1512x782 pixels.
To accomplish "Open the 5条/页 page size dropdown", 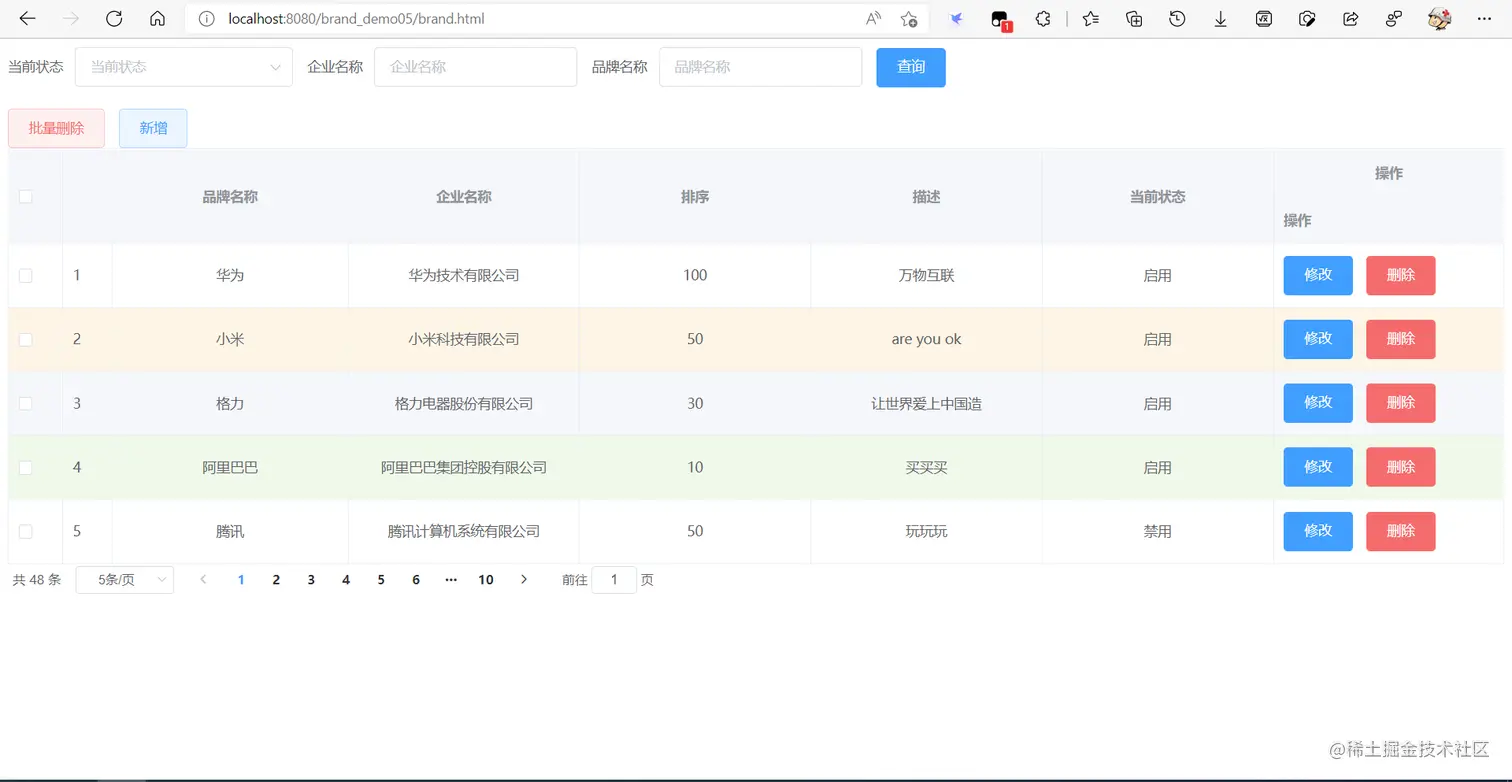I will [125, 580].
